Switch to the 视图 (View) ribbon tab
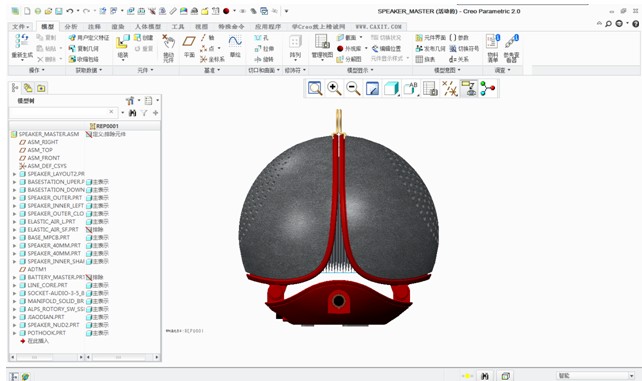Viewport: 642px width, 381px height. pyautogui.click(x=201, y=27)
